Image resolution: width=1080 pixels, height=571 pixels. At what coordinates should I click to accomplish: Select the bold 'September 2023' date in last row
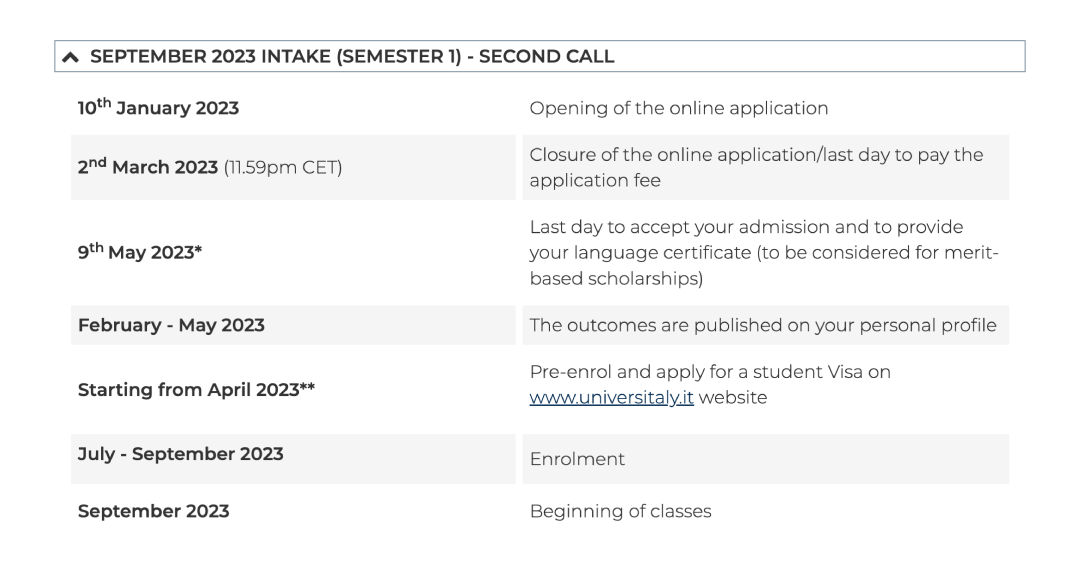point(153,511)
